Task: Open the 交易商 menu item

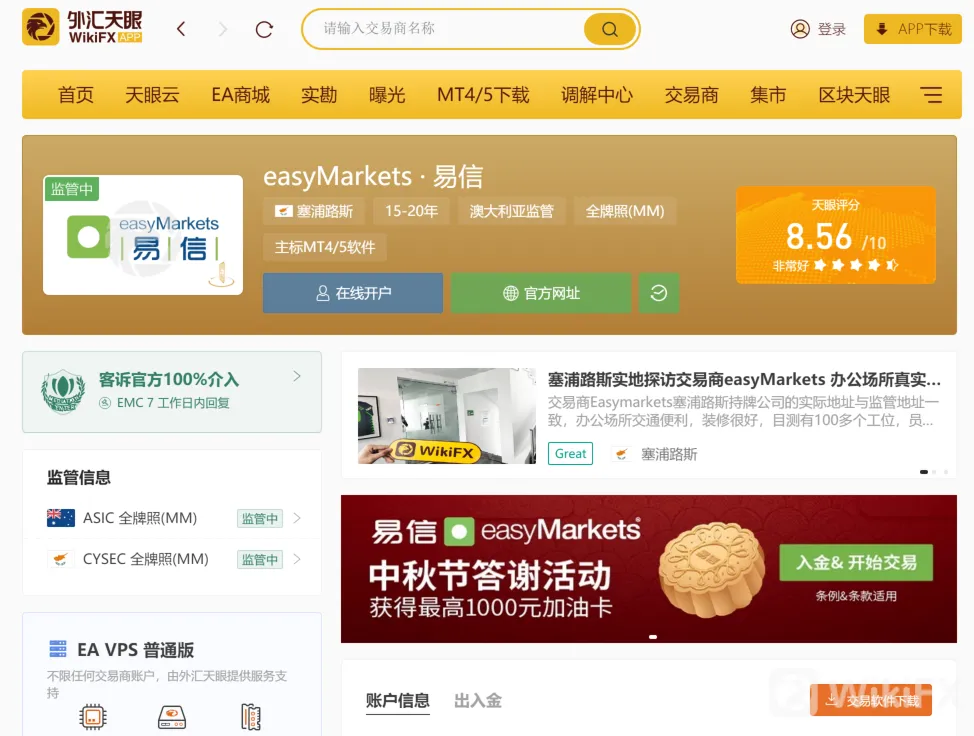Action: point(691,94)
